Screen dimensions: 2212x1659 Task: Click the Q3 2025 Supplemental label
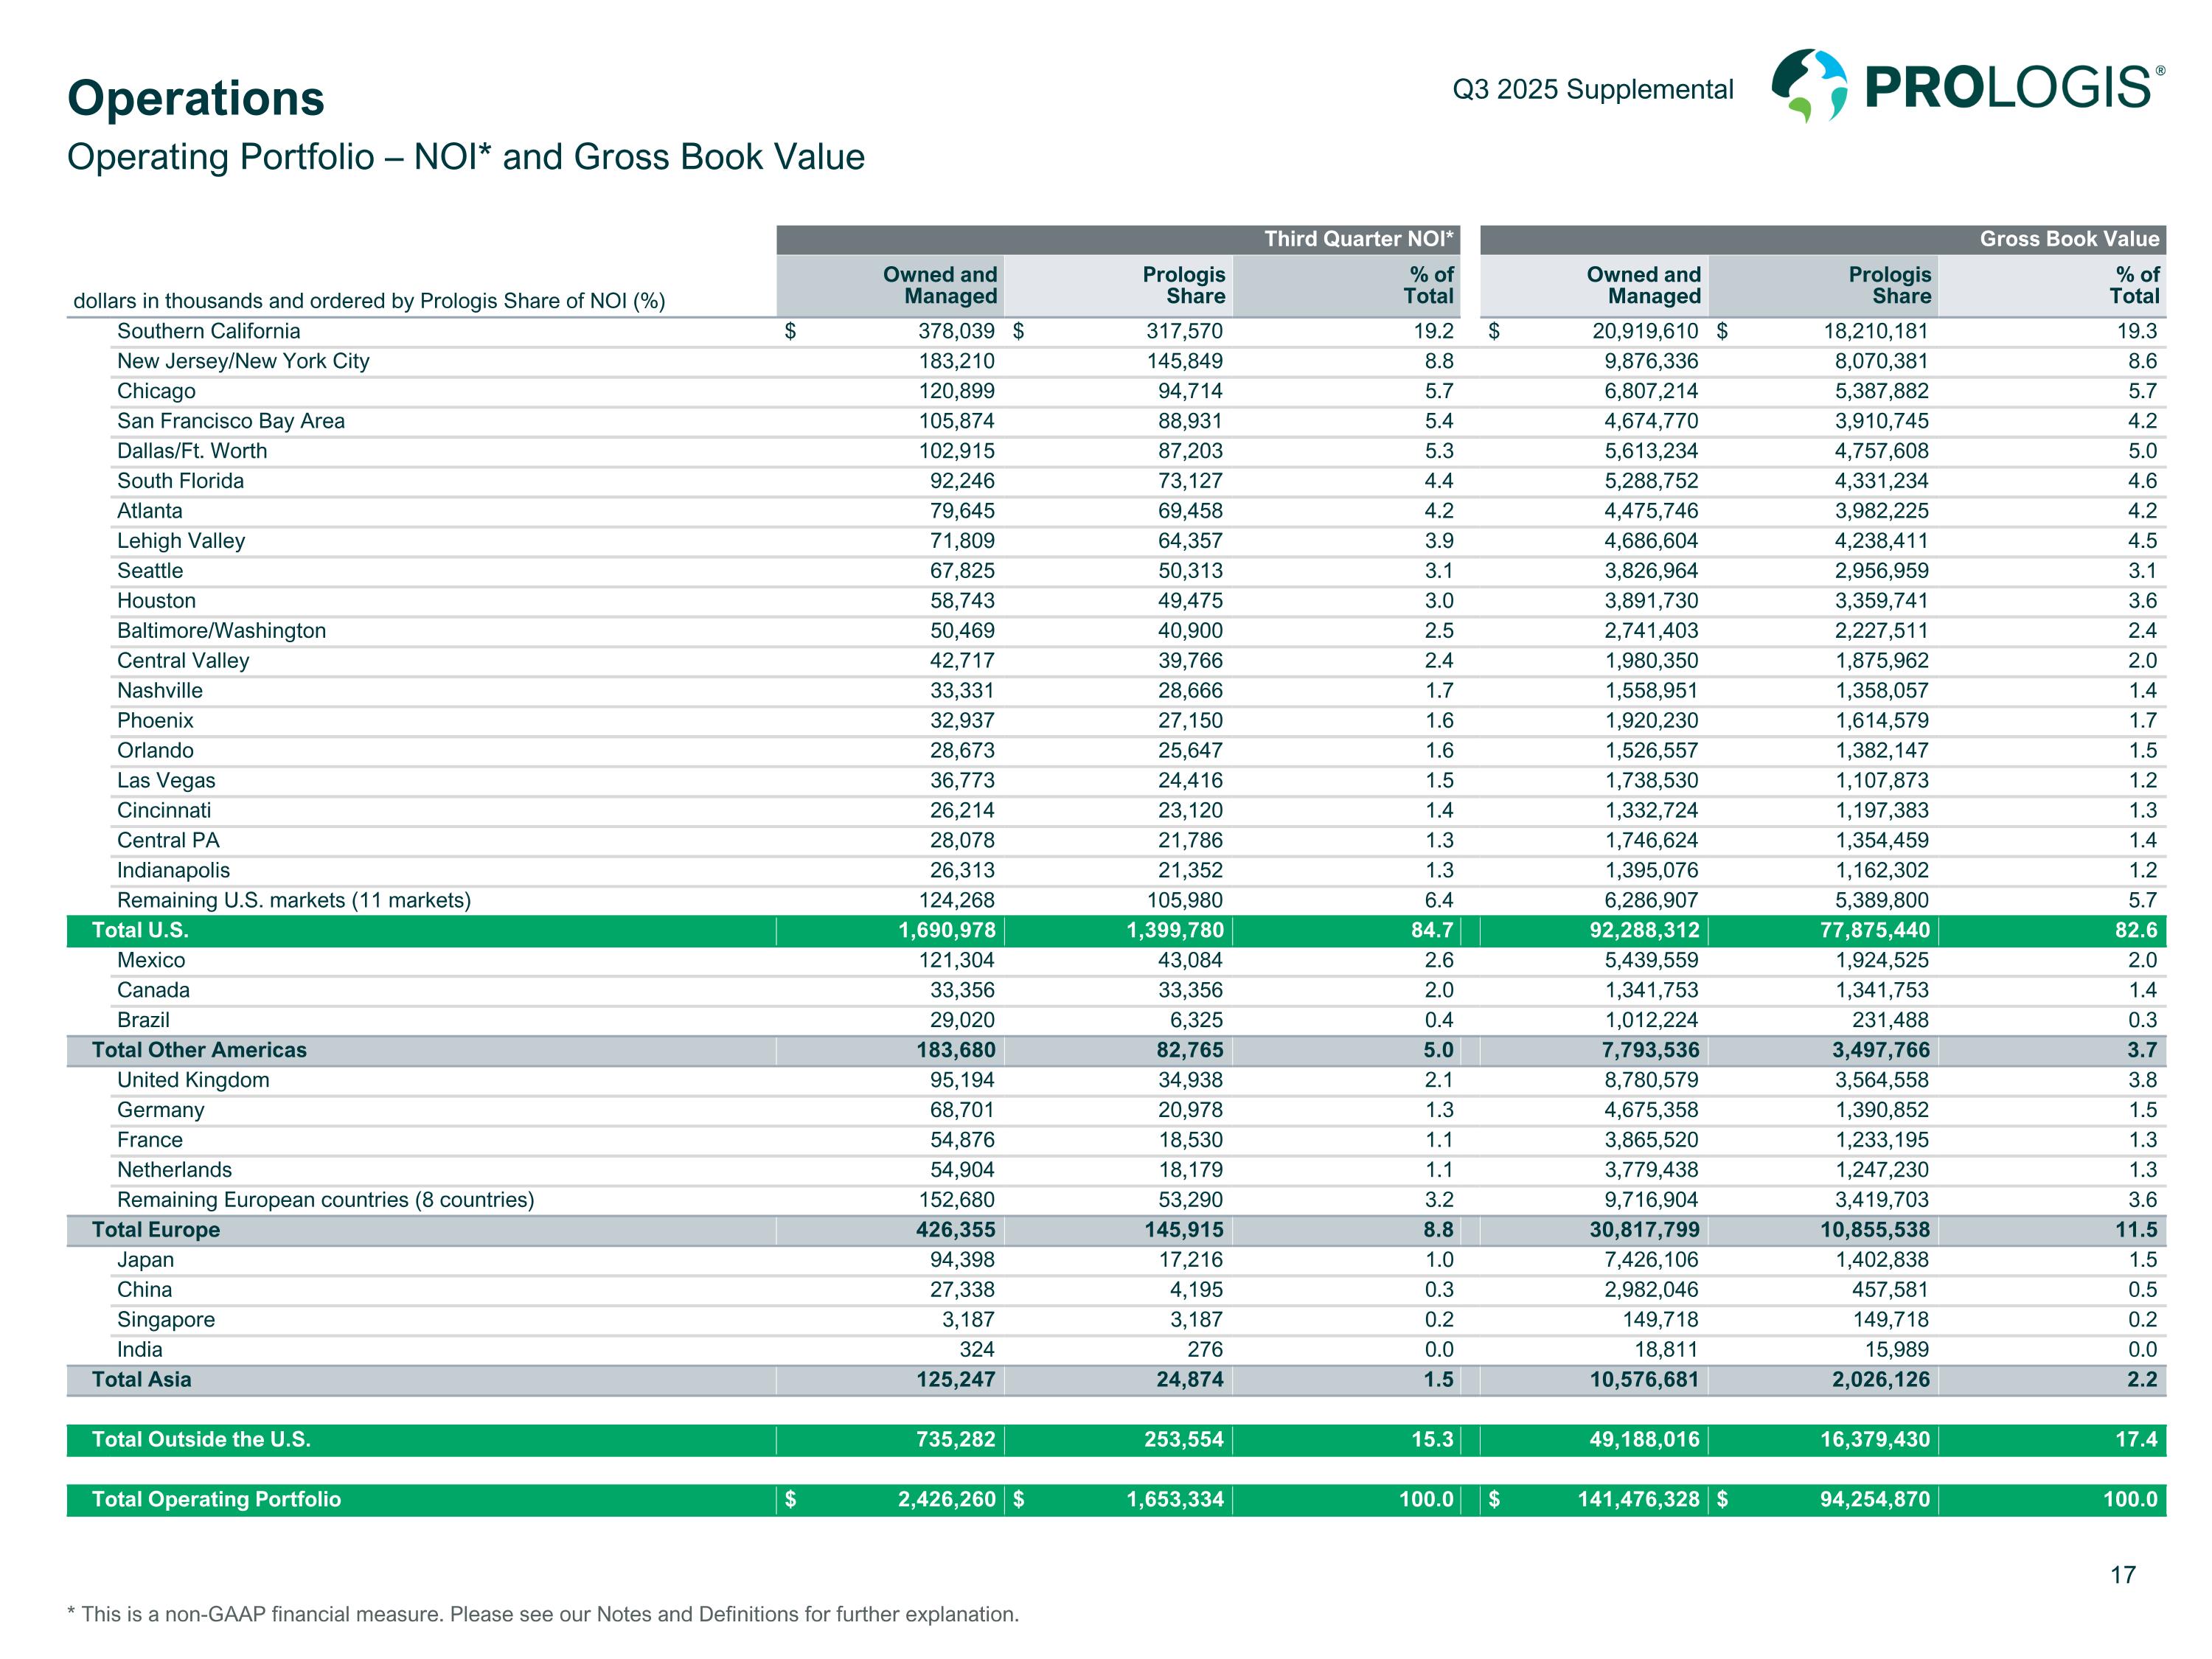[x=1592, y=90]
